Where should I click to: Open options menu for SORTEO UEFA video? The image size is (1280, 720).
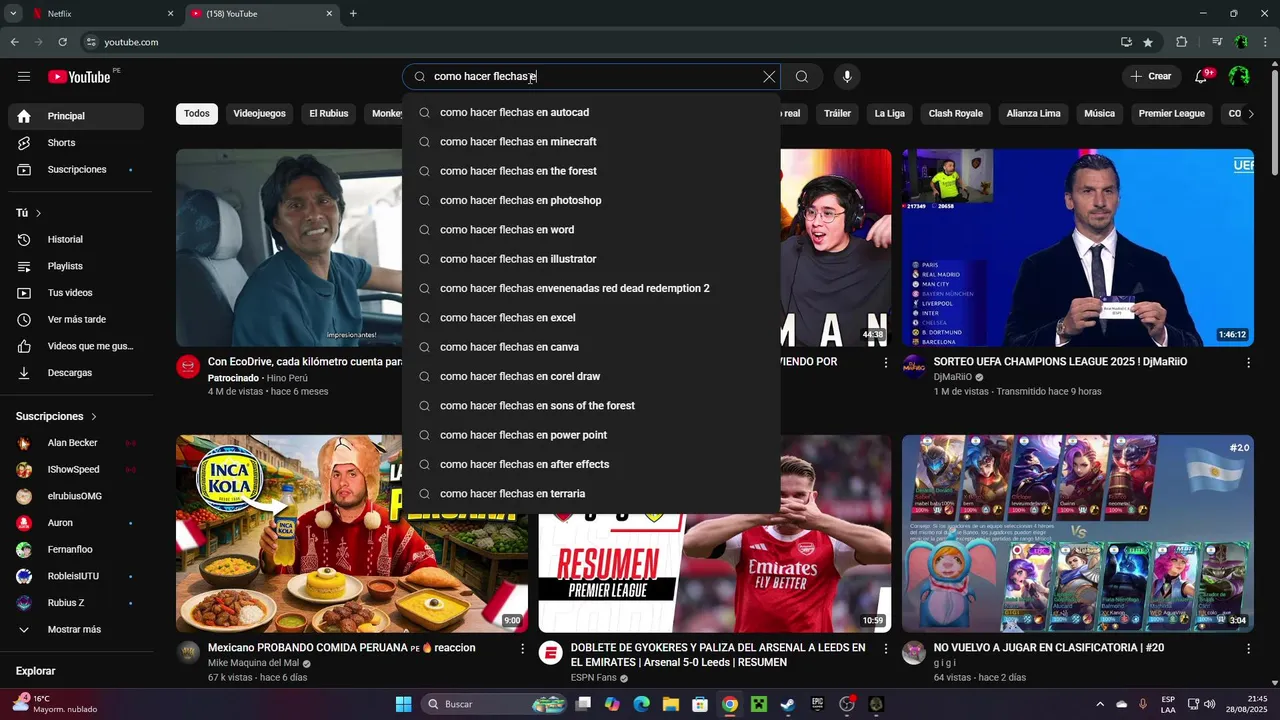(1248, 363)
